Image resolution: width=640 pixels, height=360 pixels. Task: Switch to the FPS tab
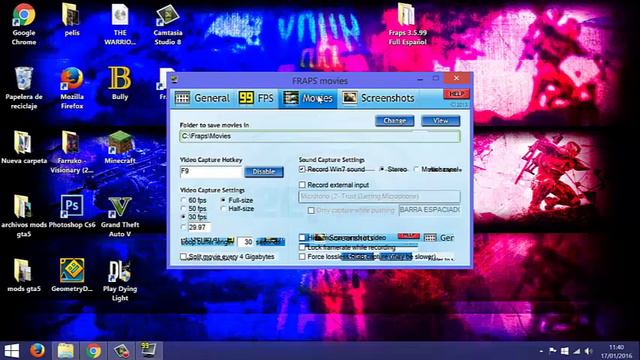(256, 98)
